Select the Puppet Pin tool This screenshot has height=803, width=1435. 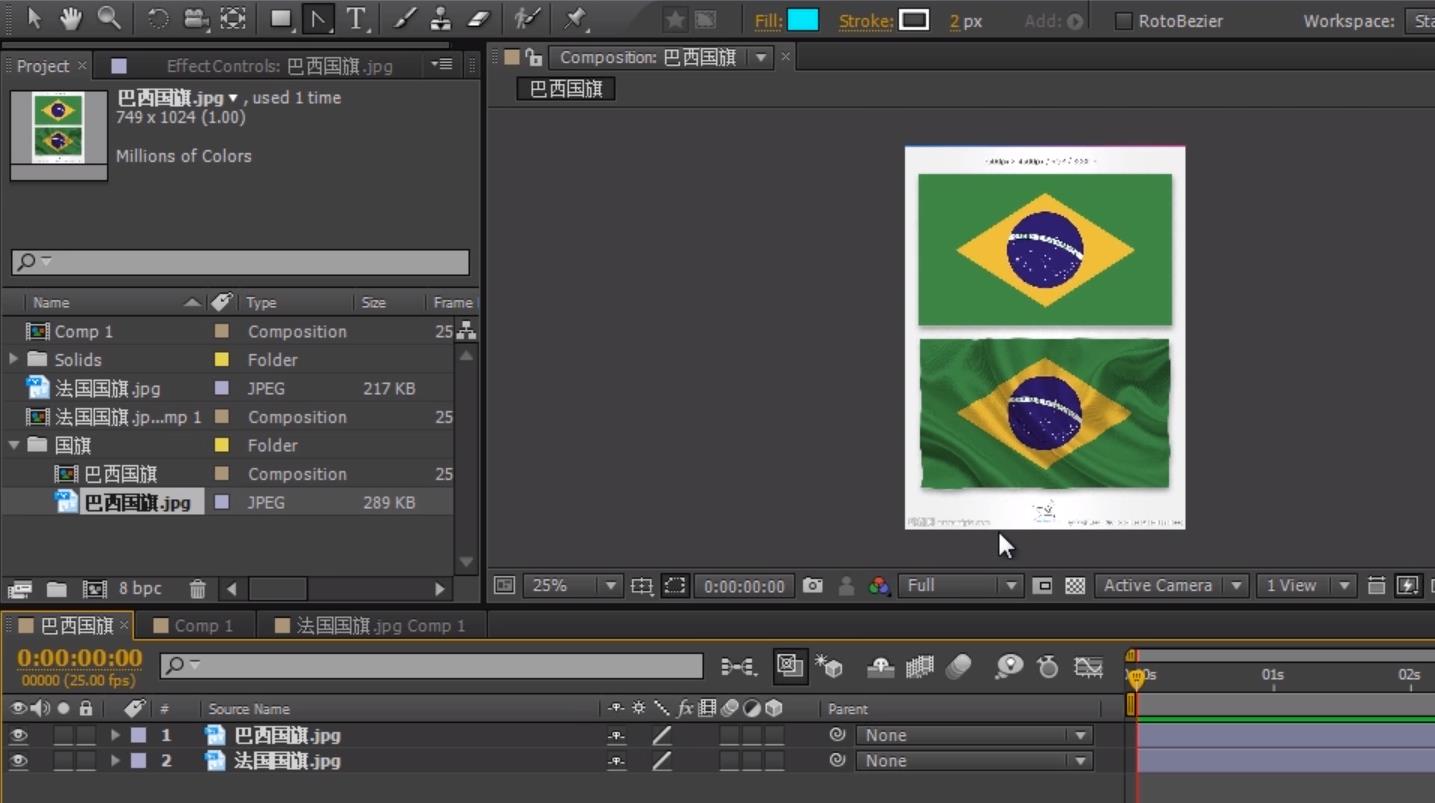(x=575, y=19)
